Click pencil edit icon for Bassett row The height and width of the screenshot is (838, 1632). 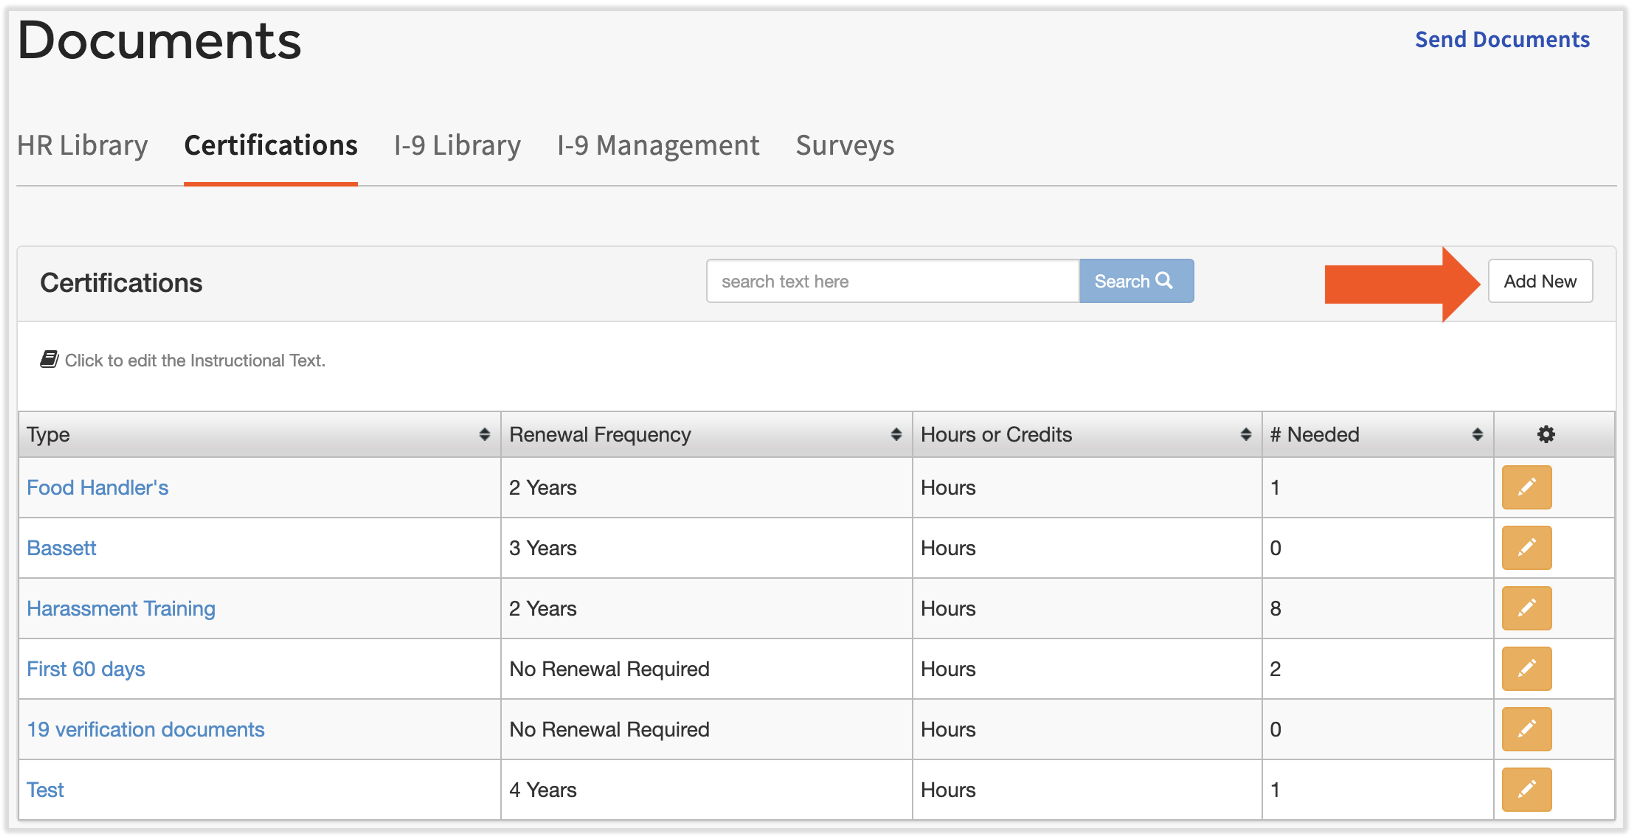[x=1526, y=548]
